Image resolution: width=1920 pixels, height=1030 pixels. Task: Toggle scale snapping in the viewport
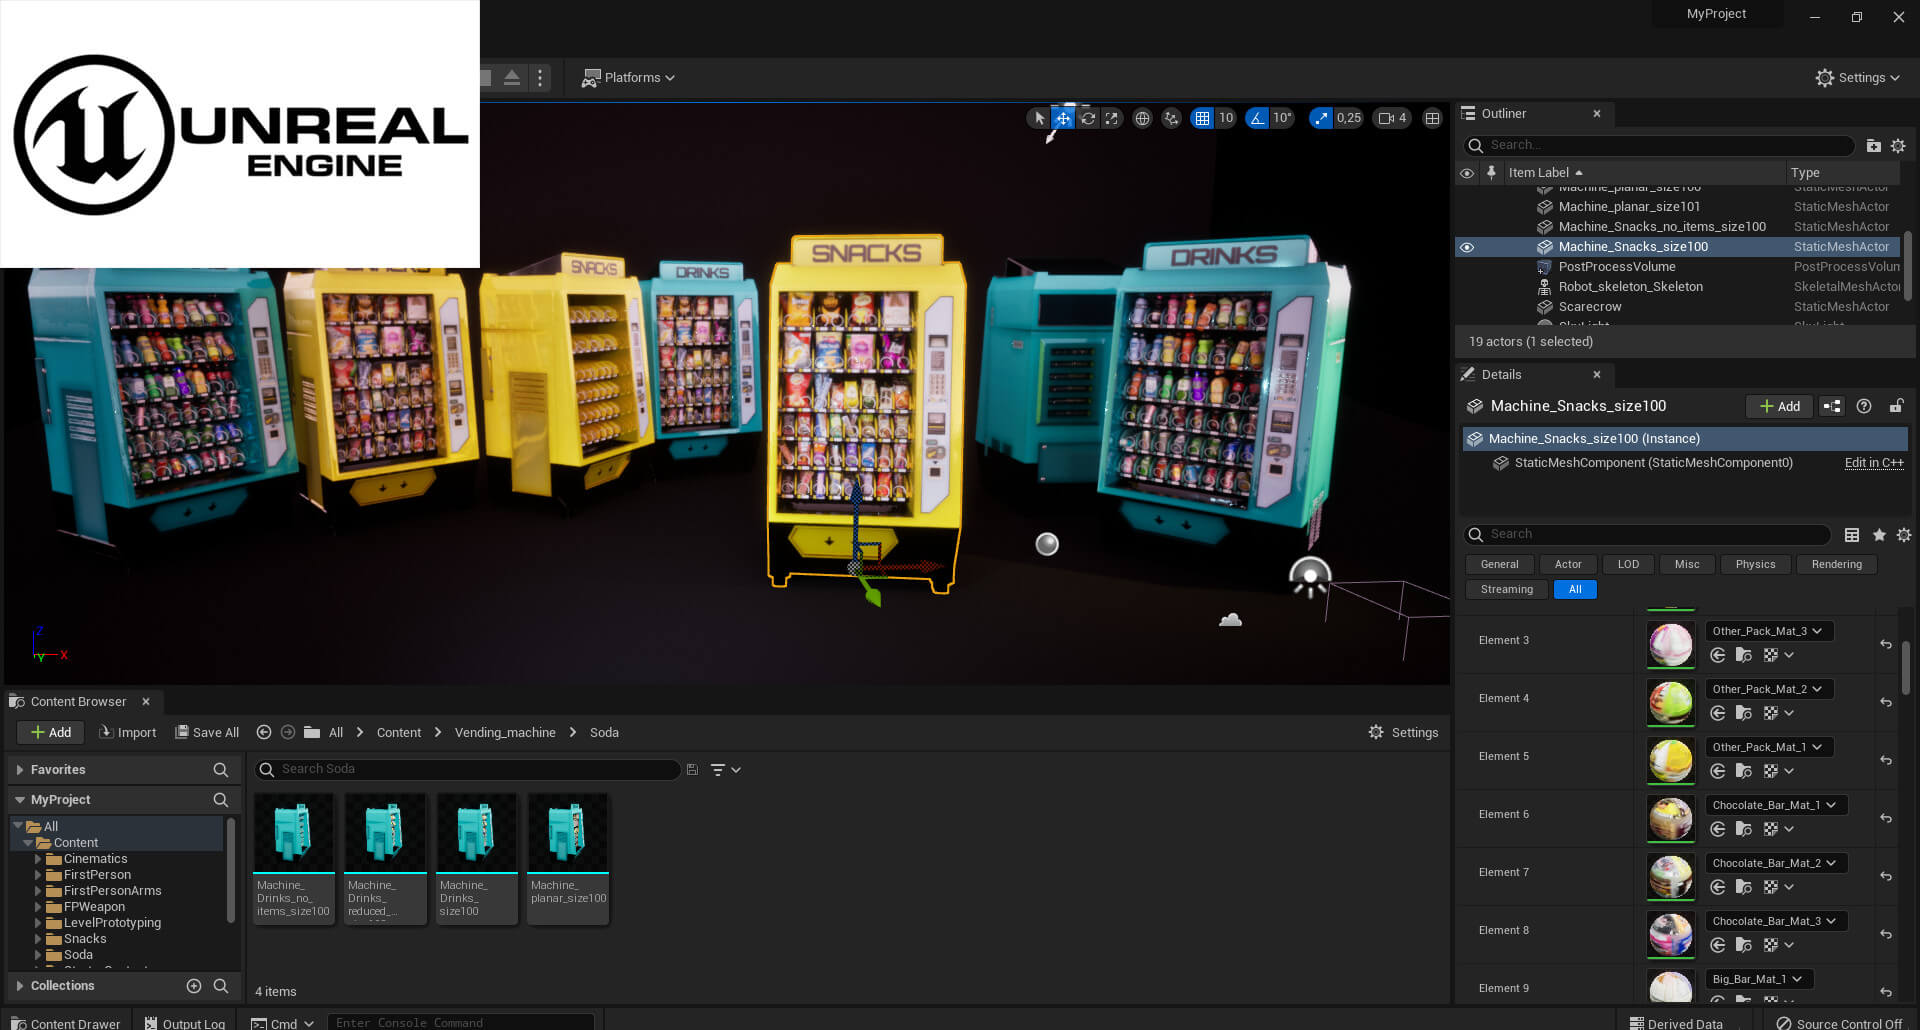(1322, 118)
